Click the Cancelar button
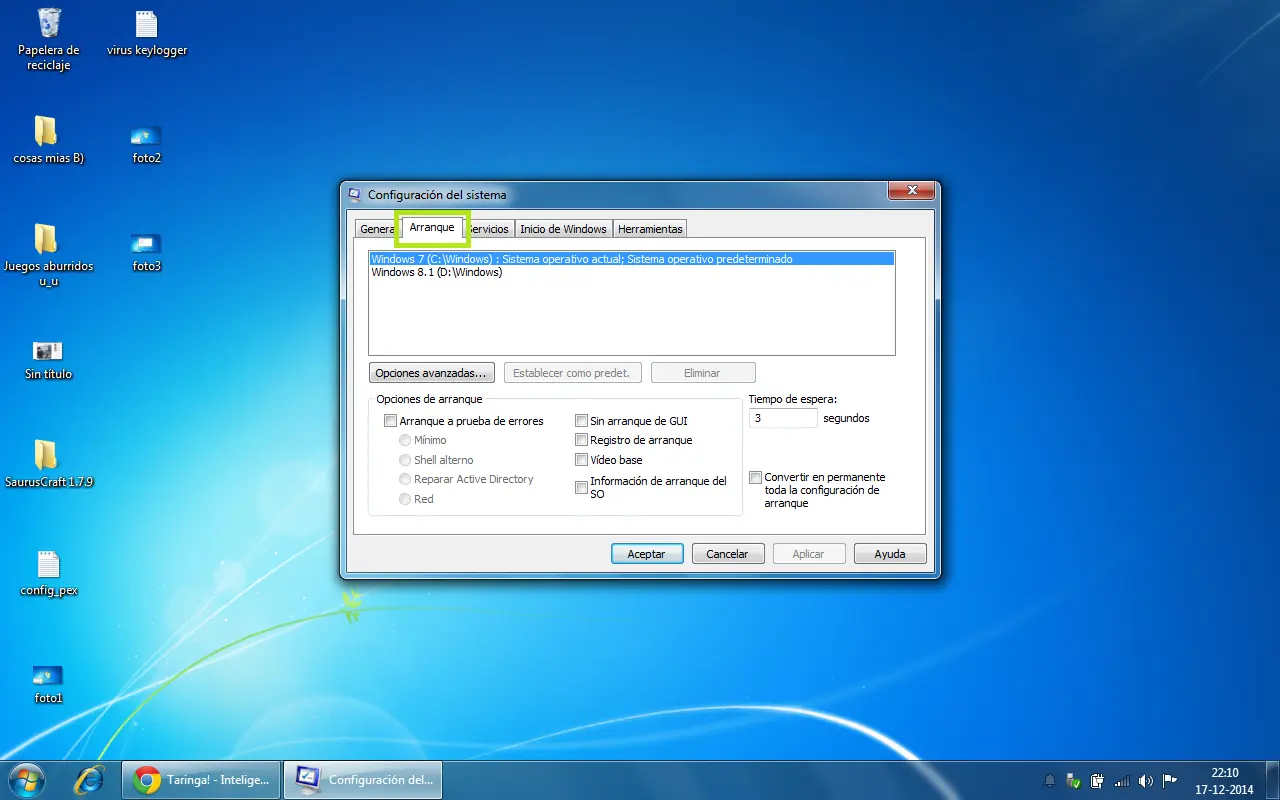 (728, 553)
